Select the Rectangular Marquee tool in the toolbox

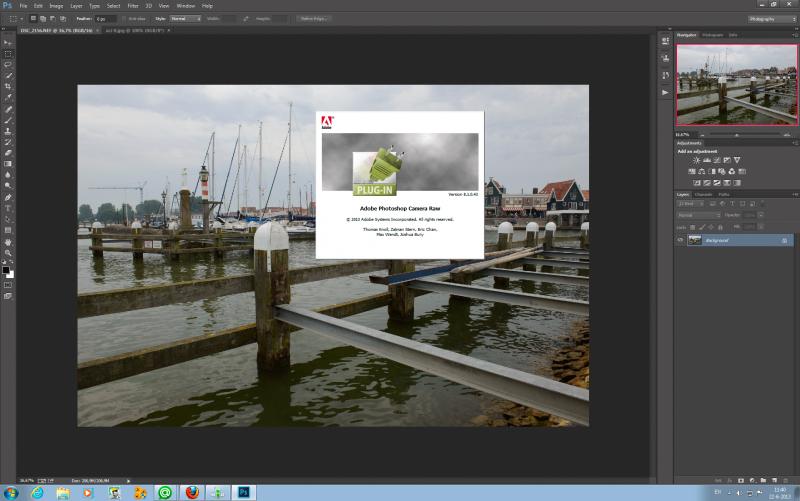tap(8, 54)
